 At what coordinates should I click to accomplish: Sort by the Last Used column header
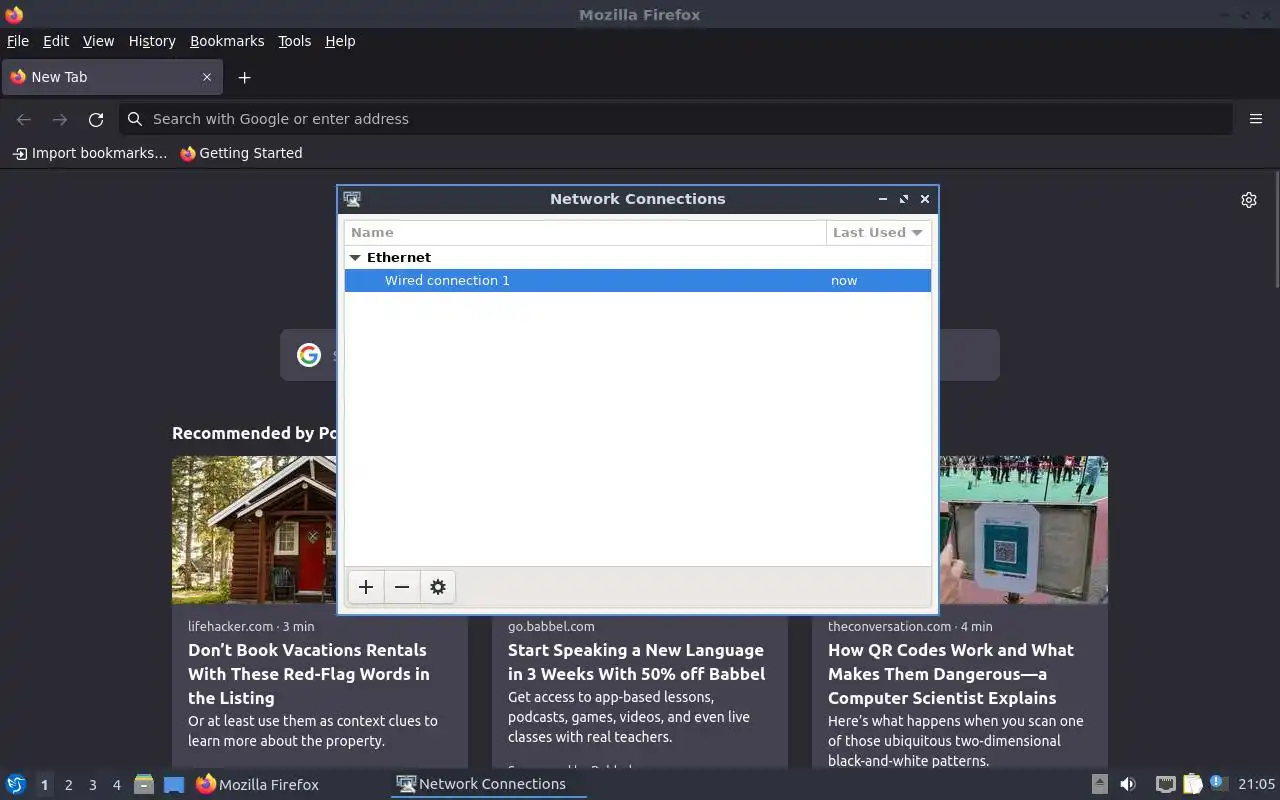point(878,232)
